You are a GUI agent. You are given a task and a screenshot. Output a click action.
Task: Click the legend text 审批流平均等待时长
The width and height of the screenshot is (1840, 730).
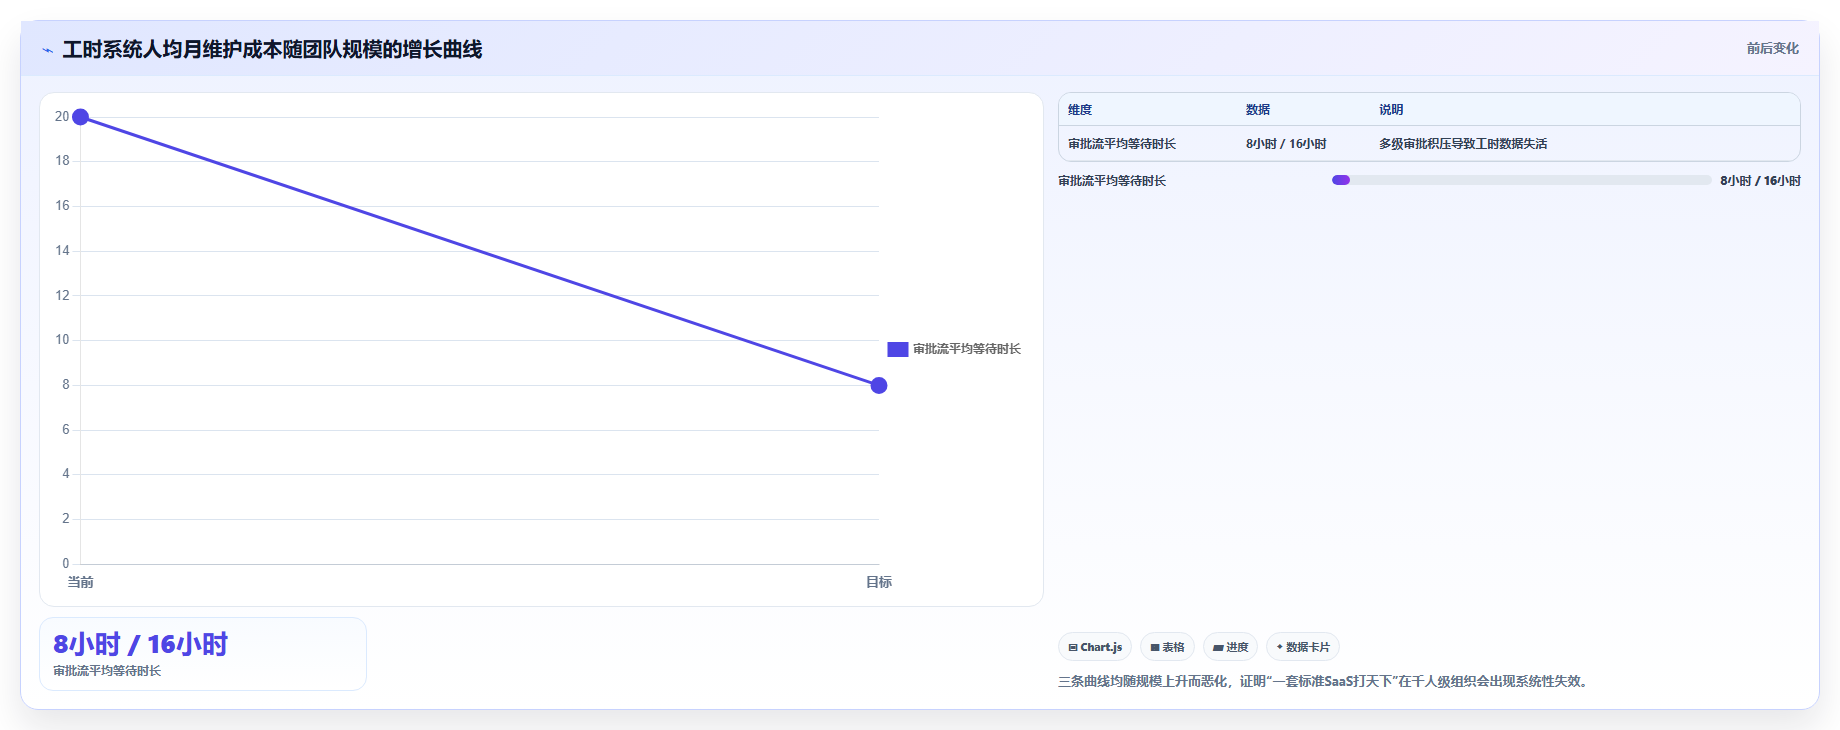[967, 349]
